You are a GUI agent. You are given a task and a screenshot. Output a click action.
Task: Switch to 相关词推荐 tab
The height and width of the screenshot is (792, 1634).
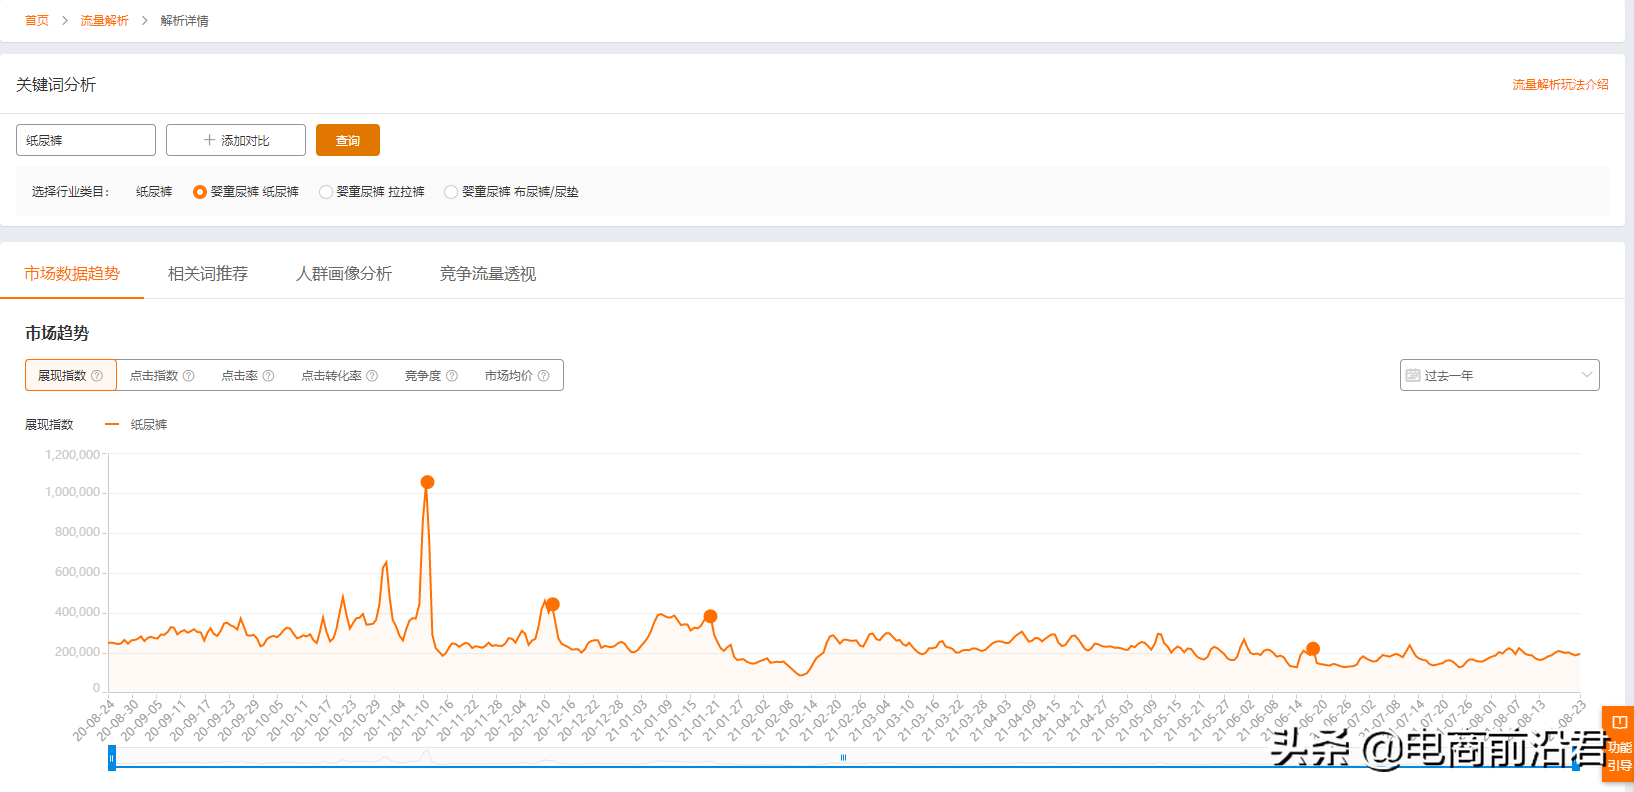tap(208, 274)
